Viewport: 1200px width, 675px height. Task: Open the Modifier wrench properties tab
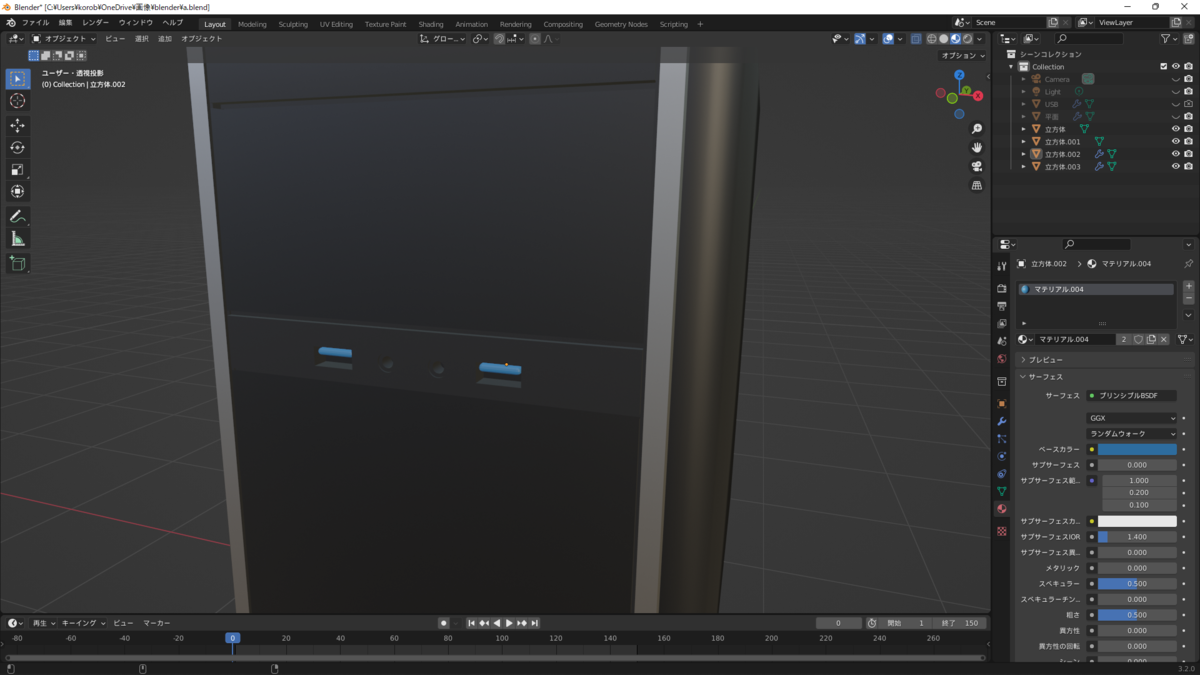point(1002,422)
